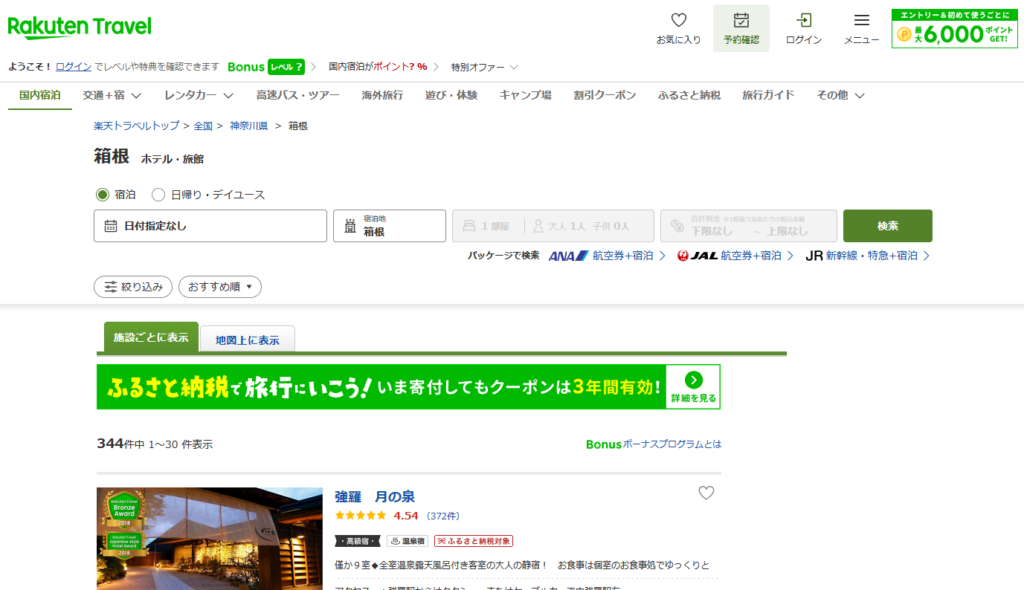Favorite 強羅 月の泉 with heart icon
The image size is (1024, 590).
coord(706,493)
